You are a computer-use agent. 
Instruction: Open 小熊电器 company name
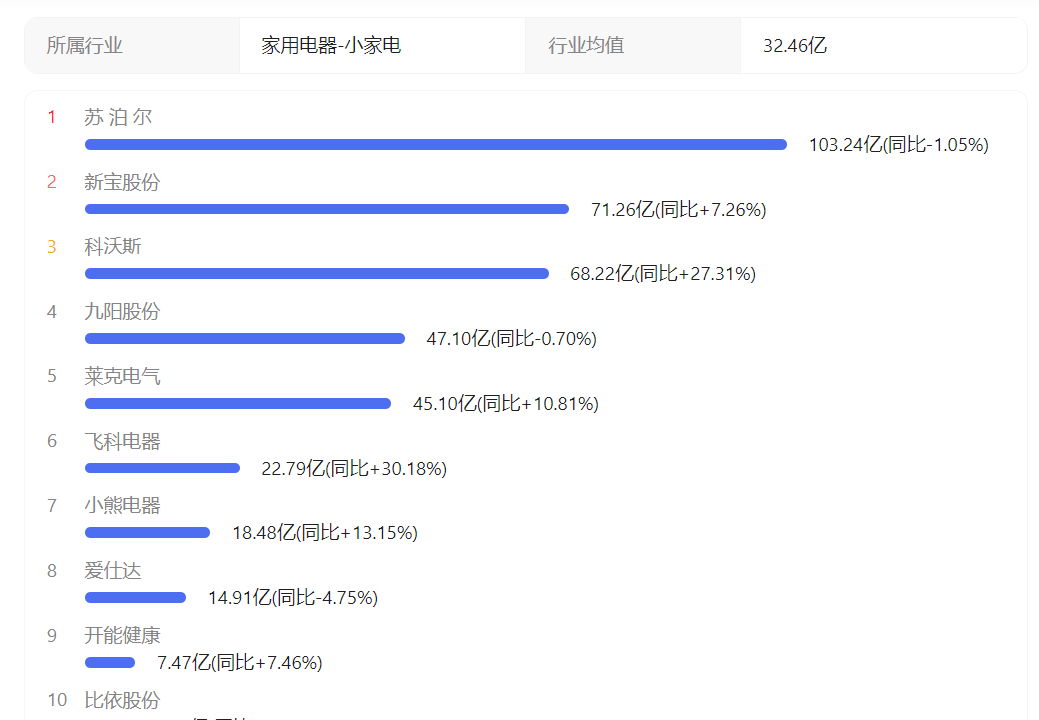pyautogui.click(x=122, y=505)
